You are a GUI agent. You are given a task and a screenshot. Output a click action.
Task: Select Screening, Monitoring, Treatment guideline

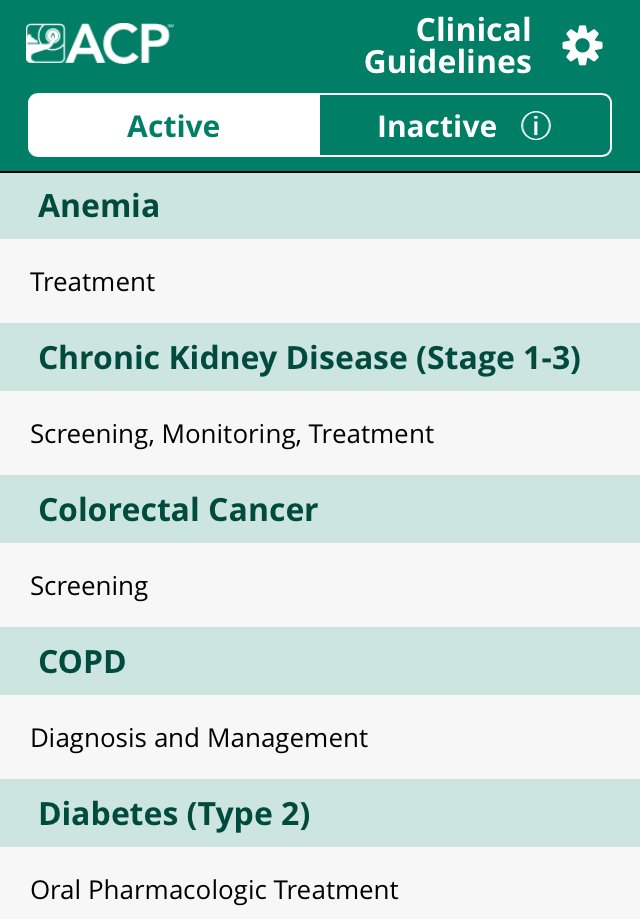(231, 434)
